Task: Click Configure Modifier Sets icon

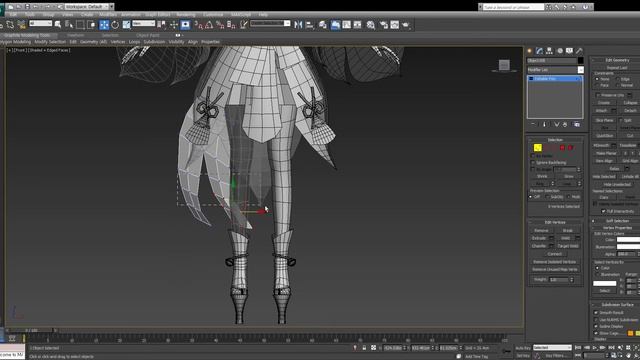Action: point(576,124)
